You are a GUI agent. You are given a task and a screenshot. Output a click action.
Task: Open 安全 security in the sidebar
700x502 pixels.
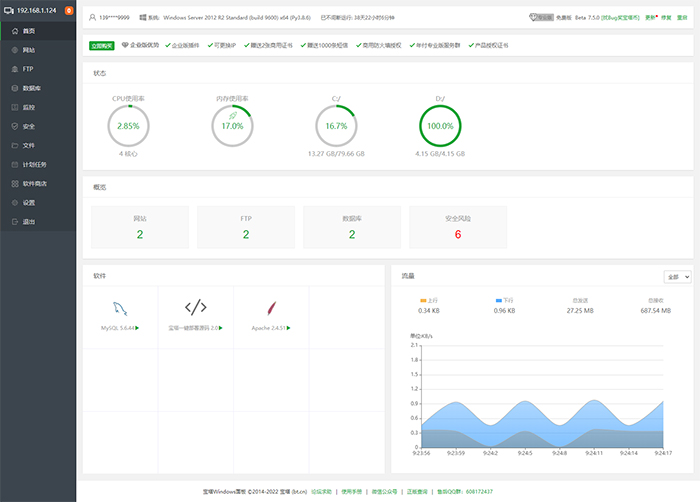[x=29, y=126]
